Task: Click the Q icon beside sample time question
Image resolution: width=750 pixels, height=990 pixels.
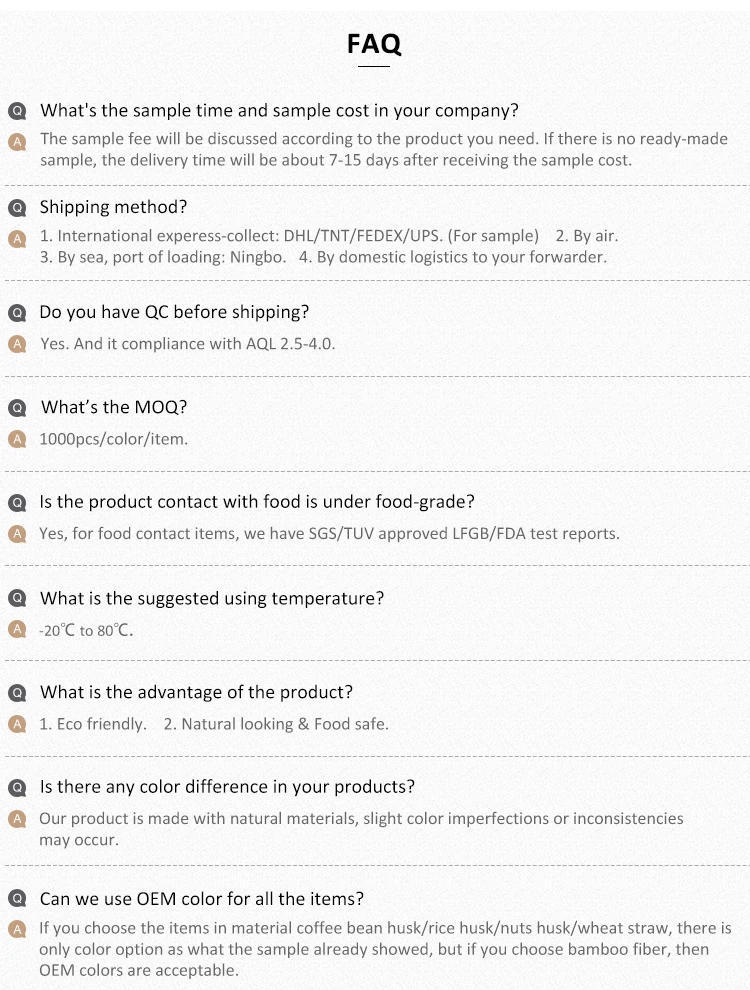Action: click(16, 111)
